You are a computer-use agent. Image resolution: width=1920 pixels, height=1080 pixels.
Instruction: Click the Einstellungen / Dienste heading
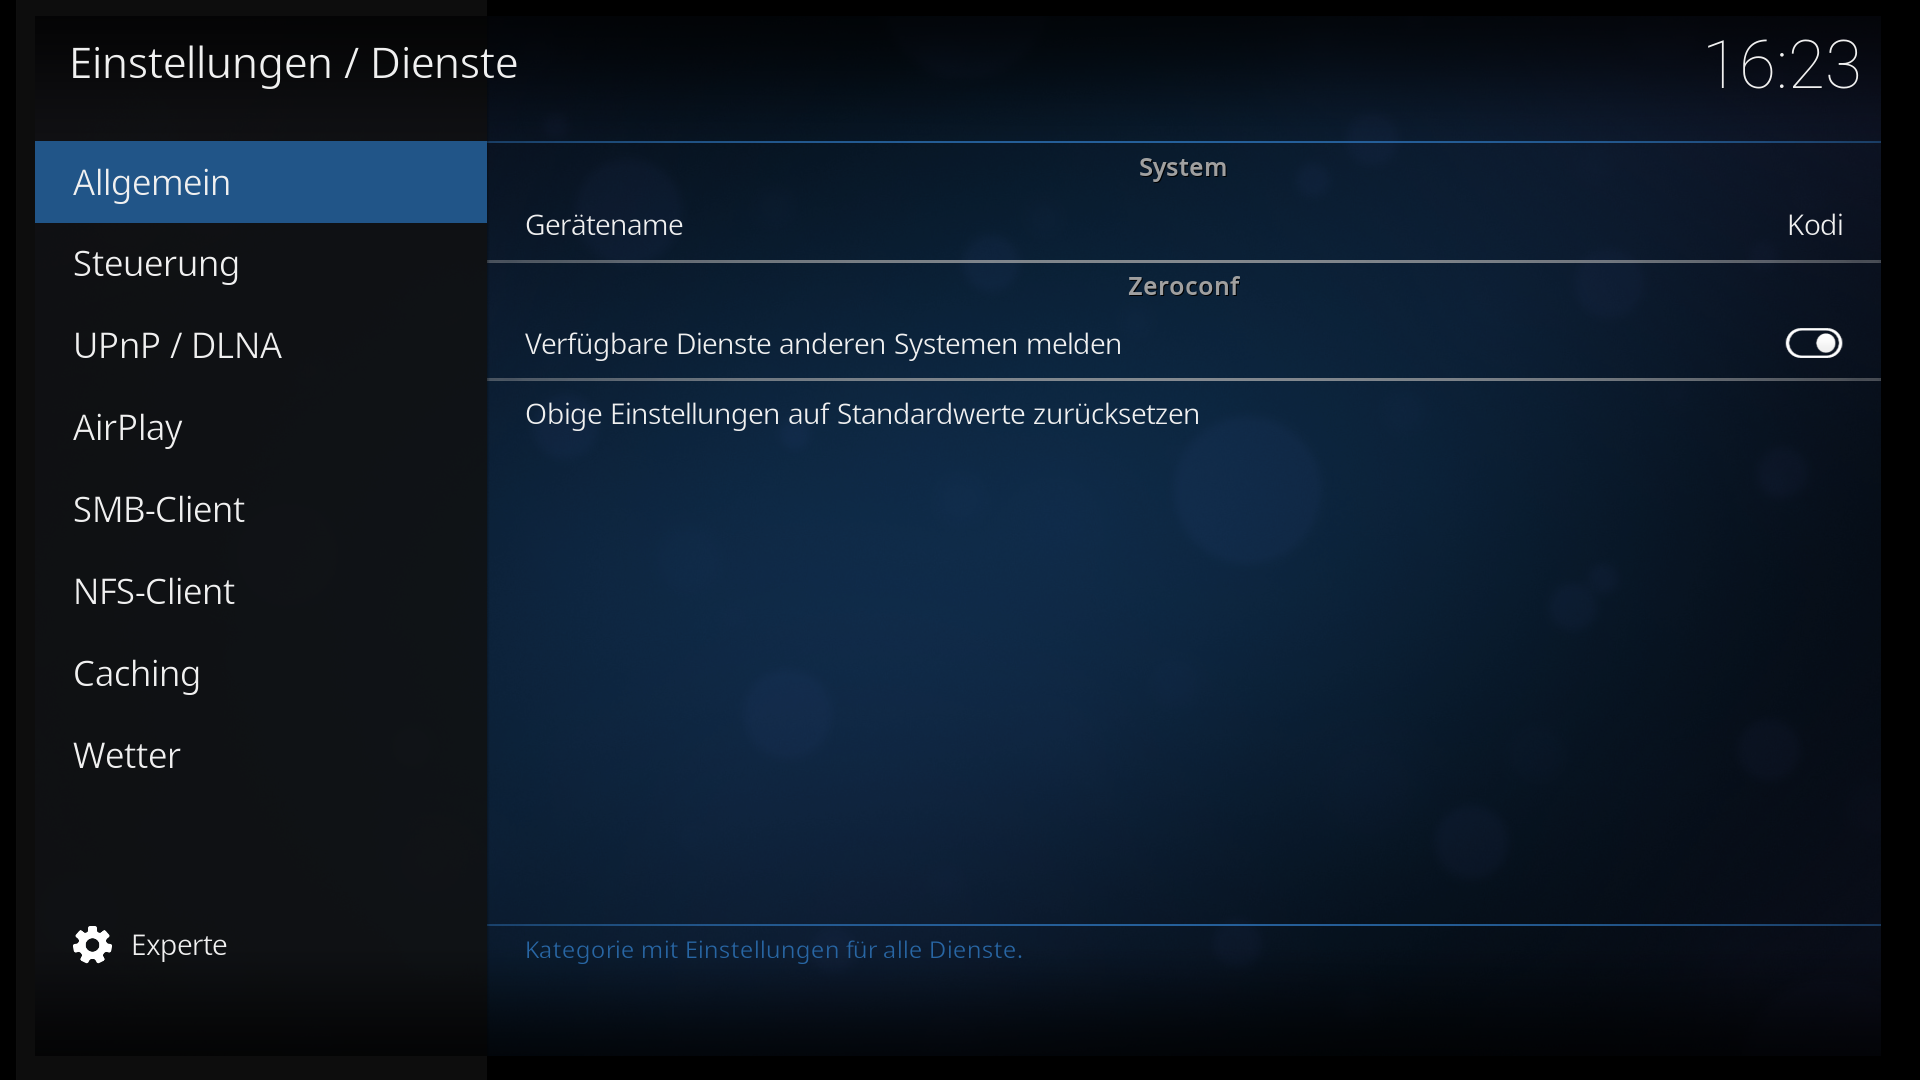tap(293, 63)
